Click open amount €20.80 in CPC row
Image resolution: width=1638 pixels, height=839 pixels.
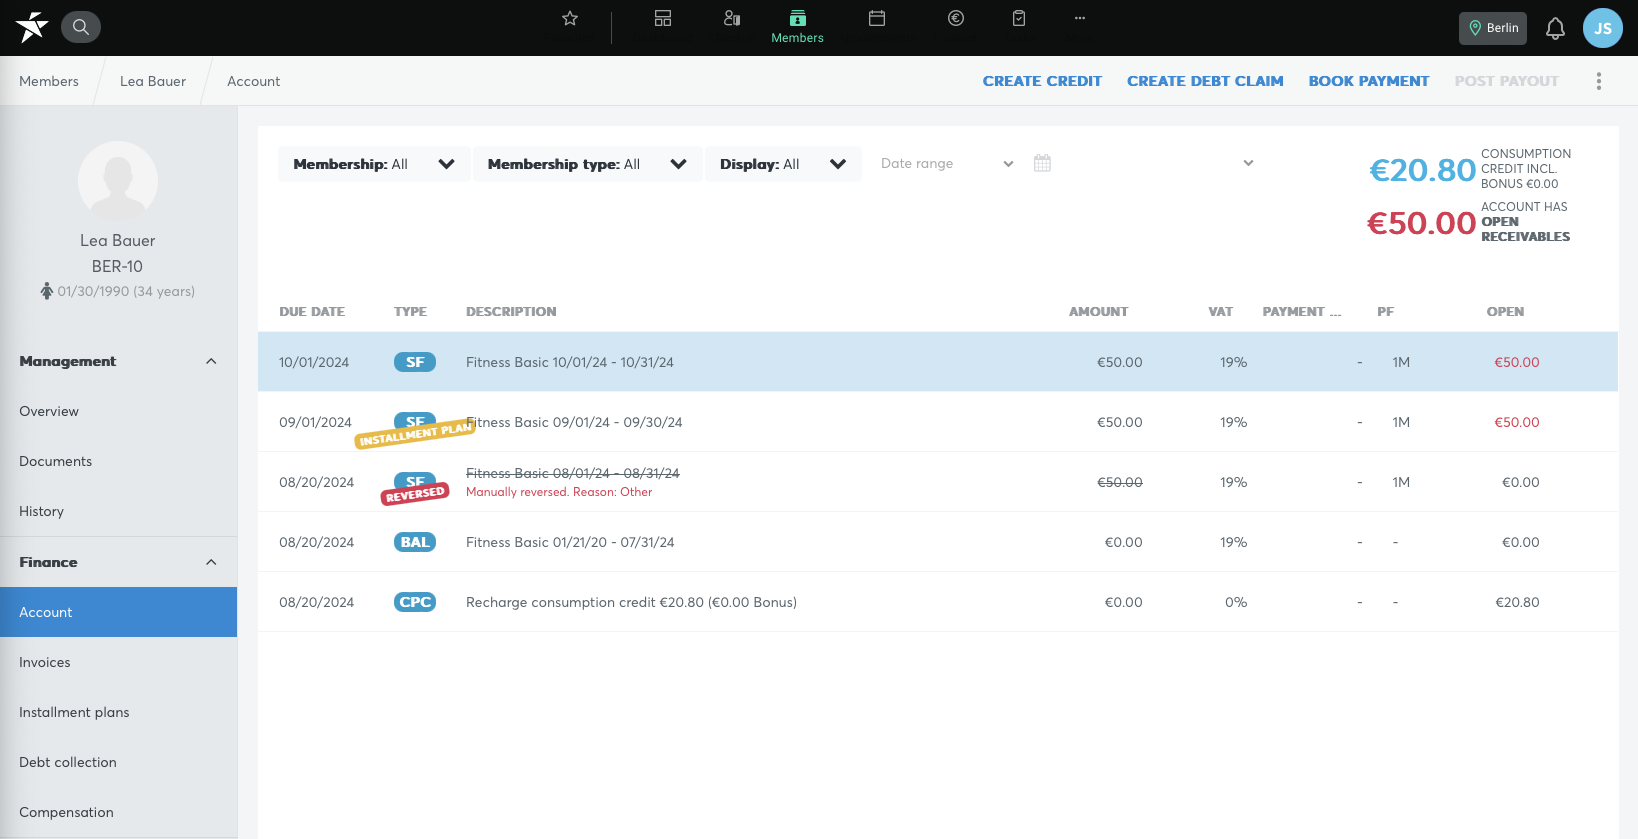[1517, 602]
